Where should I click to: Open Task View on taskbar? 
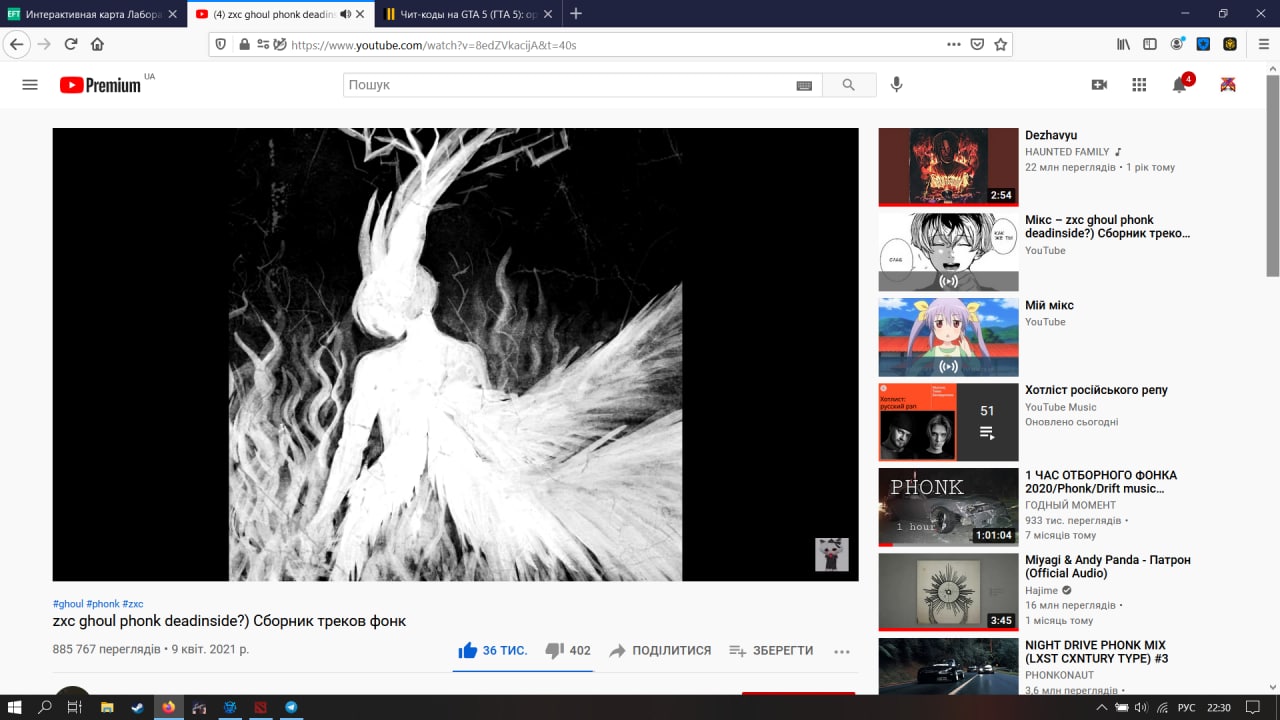[74, 707]
